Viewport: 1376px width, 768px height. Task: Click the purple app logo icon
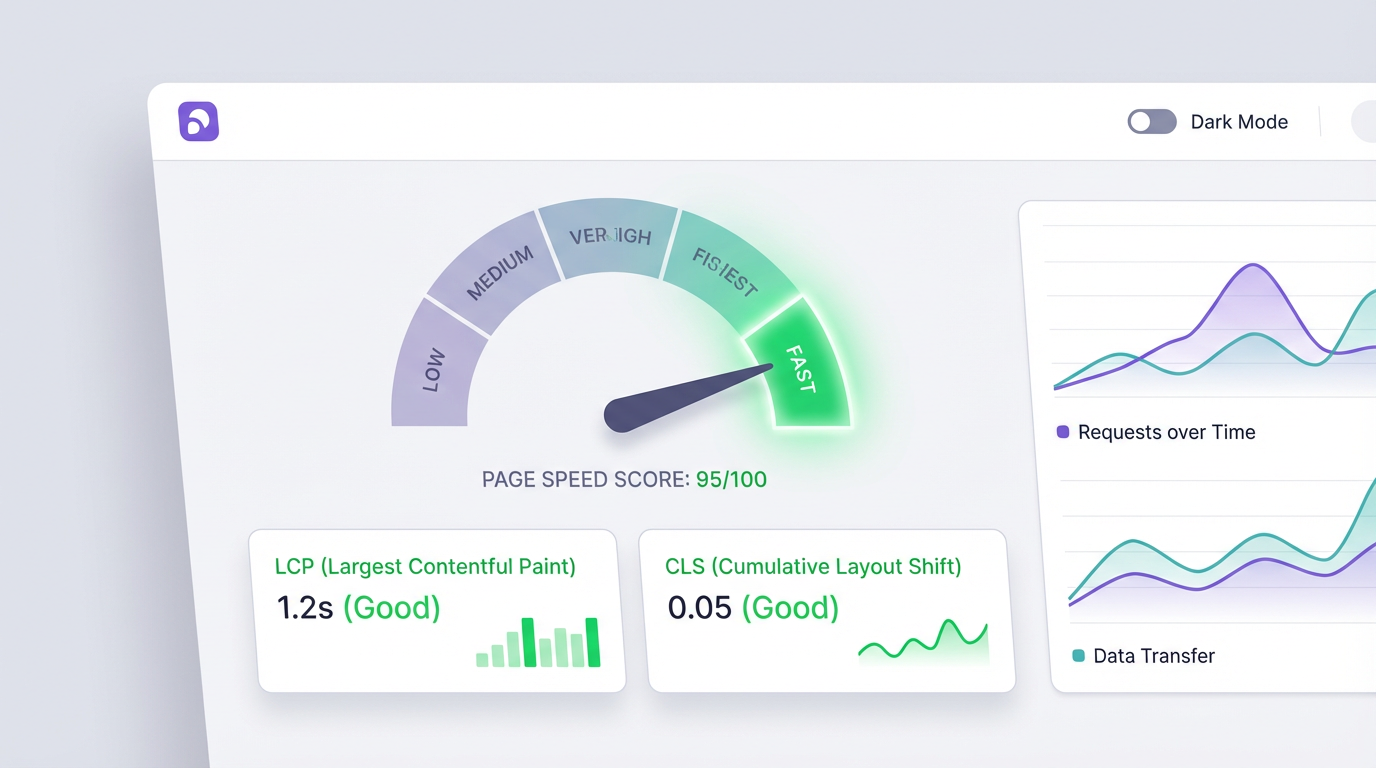coord(198,121)
